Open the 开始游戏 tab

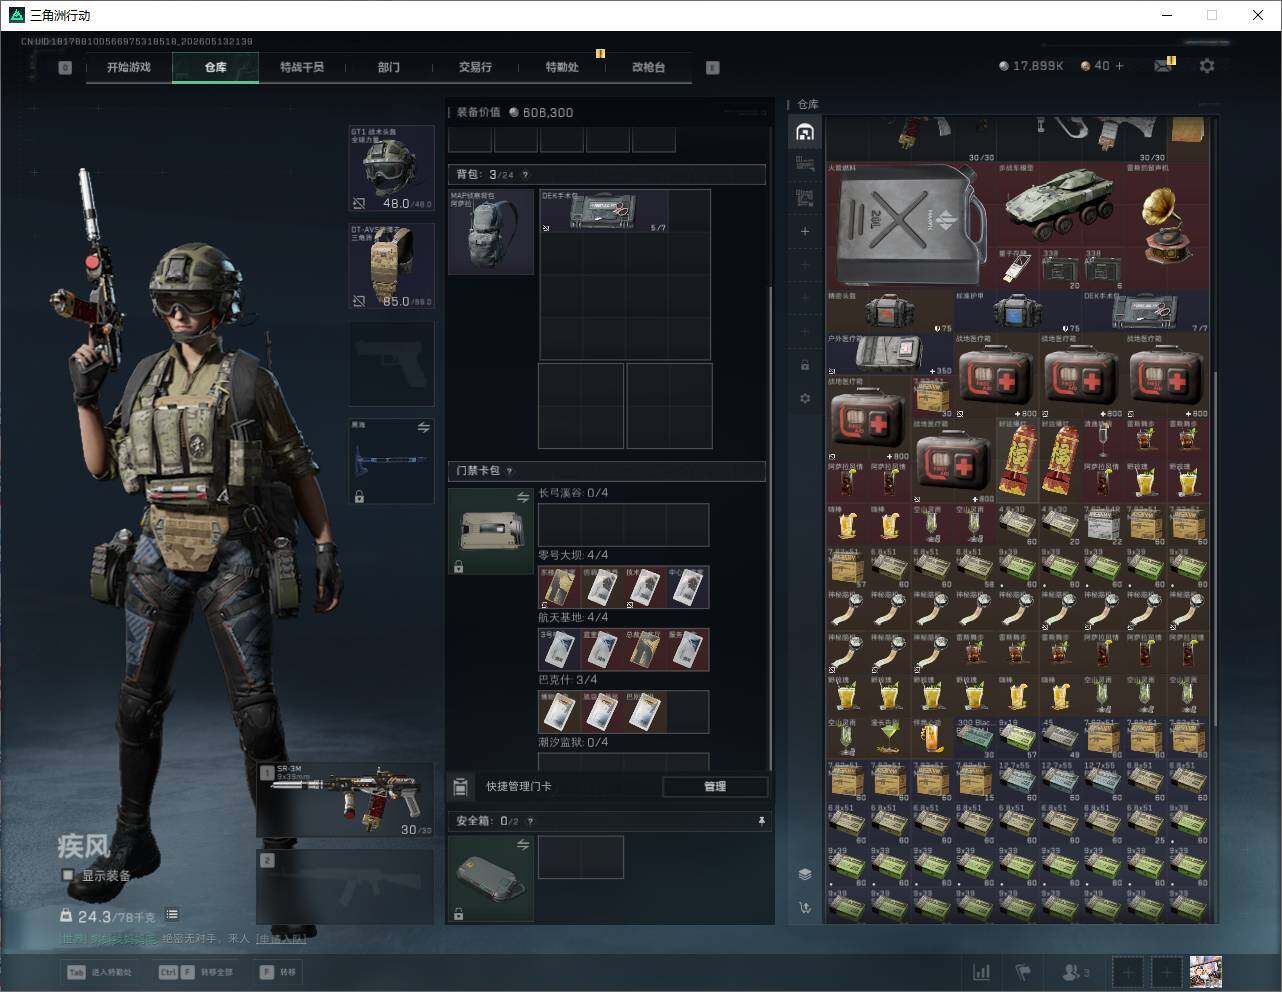coord(129,67)
